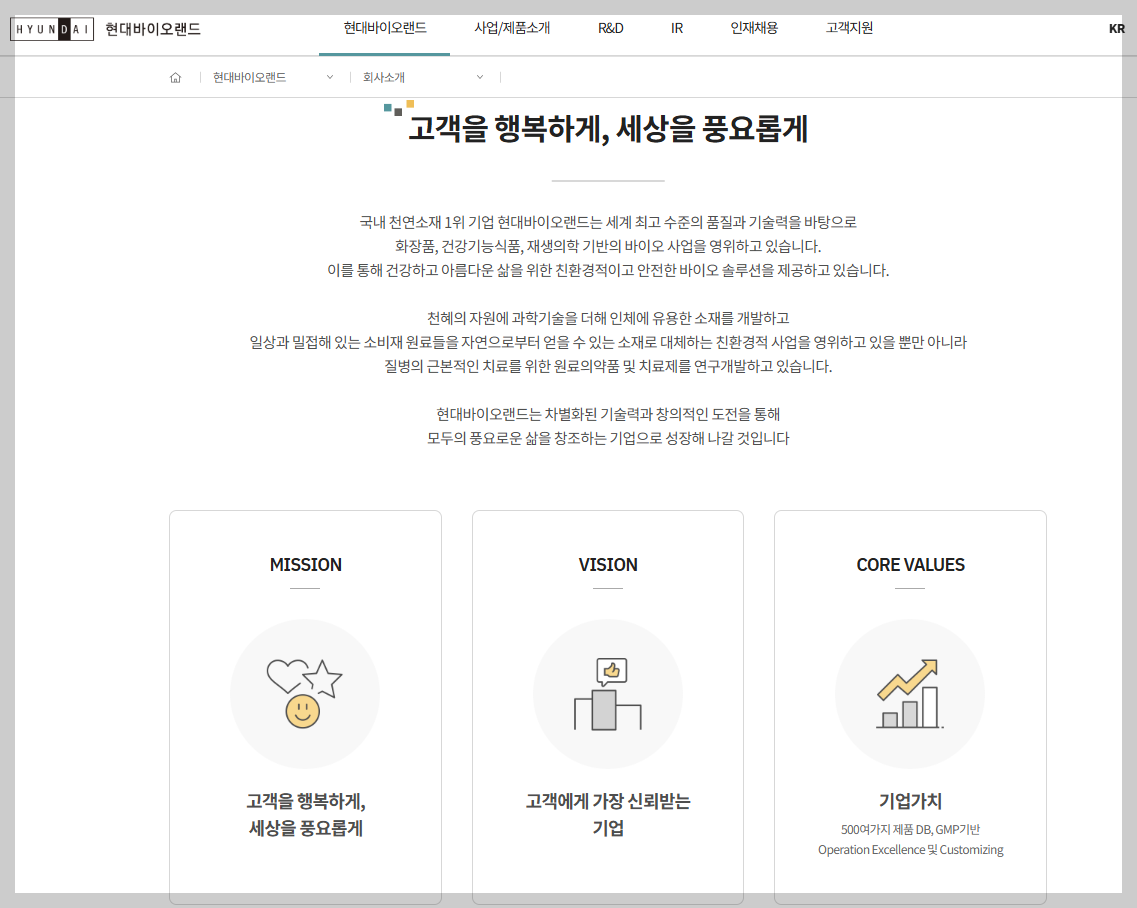Click the 기업가치 text in CORE VALUES card

pyautogui.click(x=910, y=801)
